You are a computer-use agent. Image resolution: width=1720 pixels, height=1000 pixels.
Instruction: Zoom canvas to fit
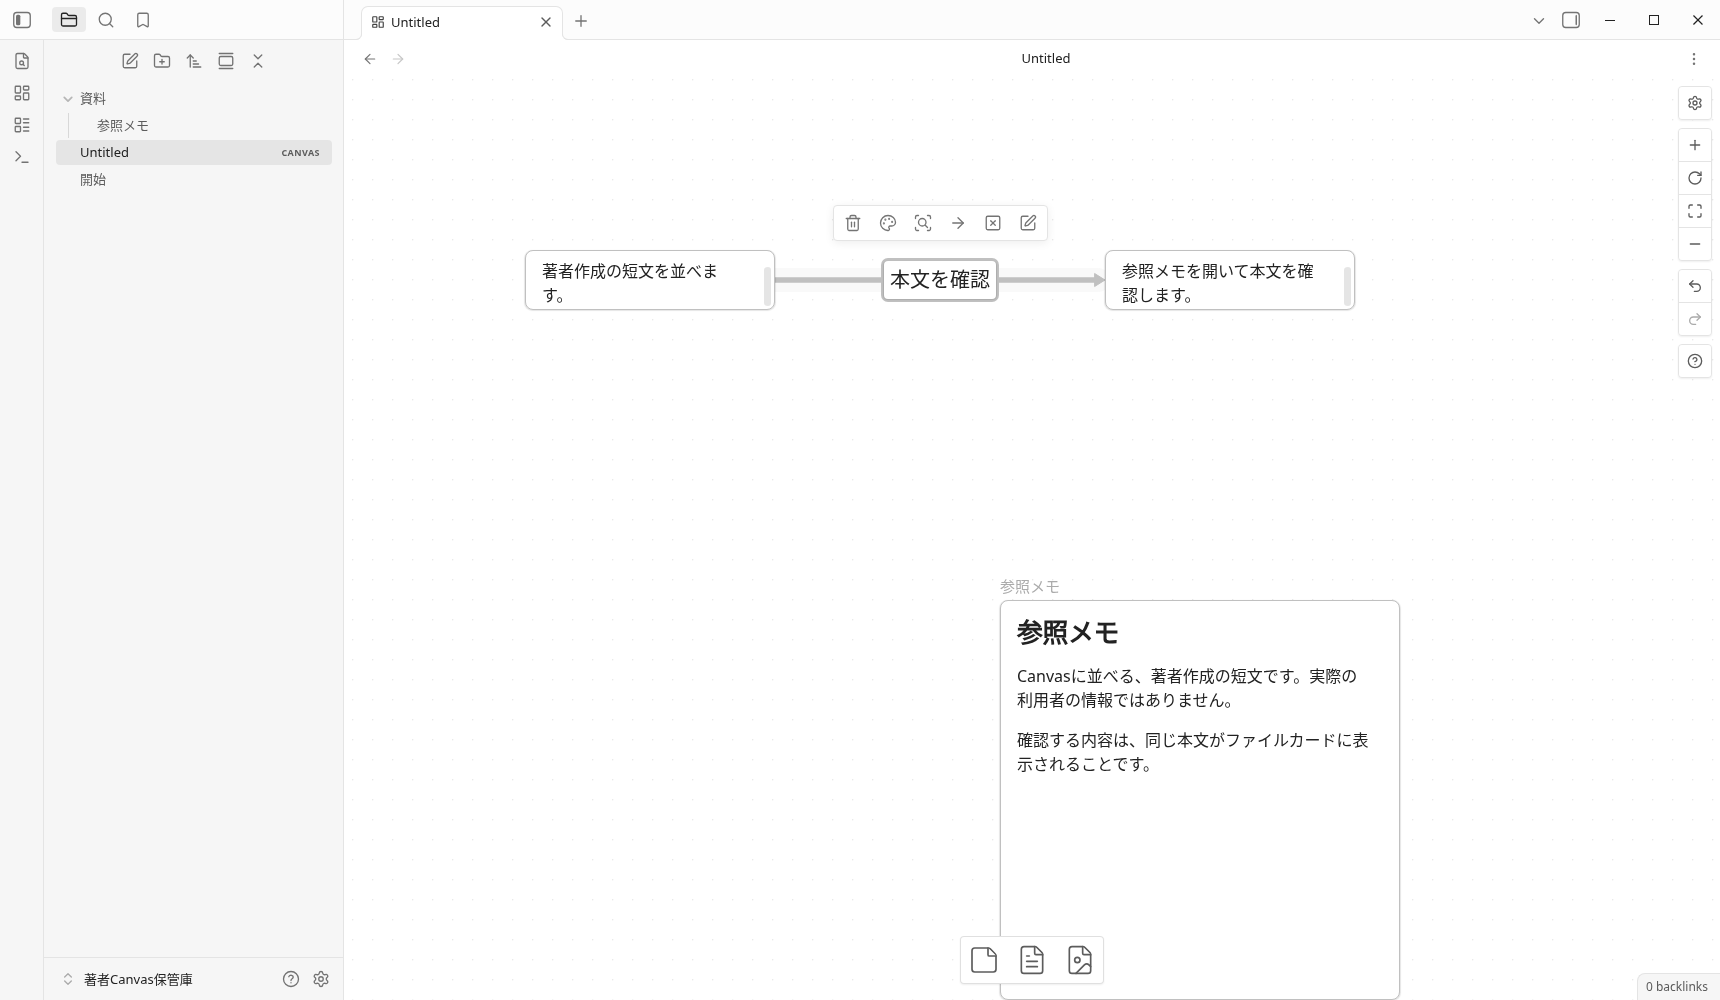click(1695, 211)
